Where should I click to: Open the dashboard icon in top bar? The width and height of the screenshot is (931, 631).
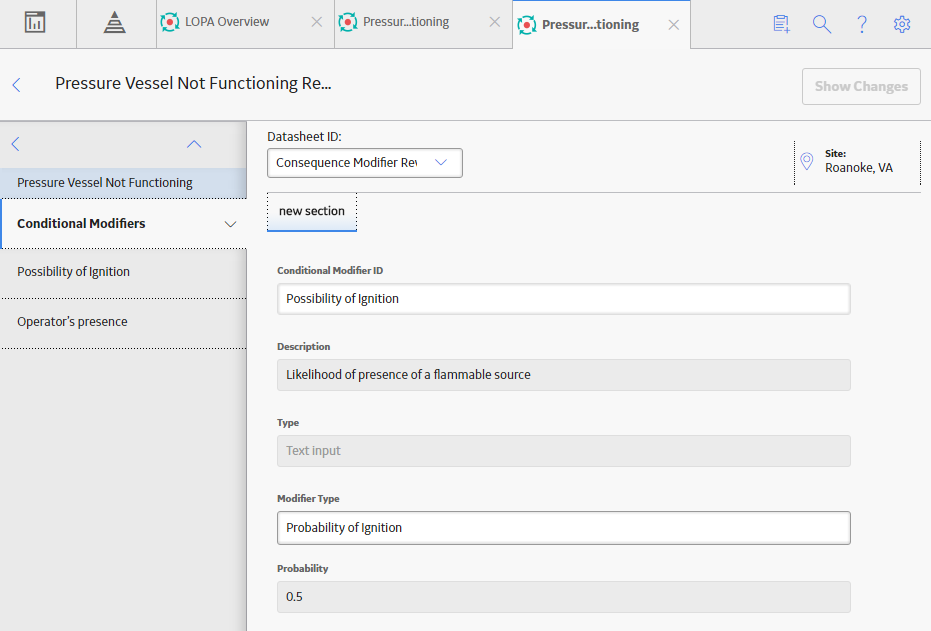click(x=35, y=23)
